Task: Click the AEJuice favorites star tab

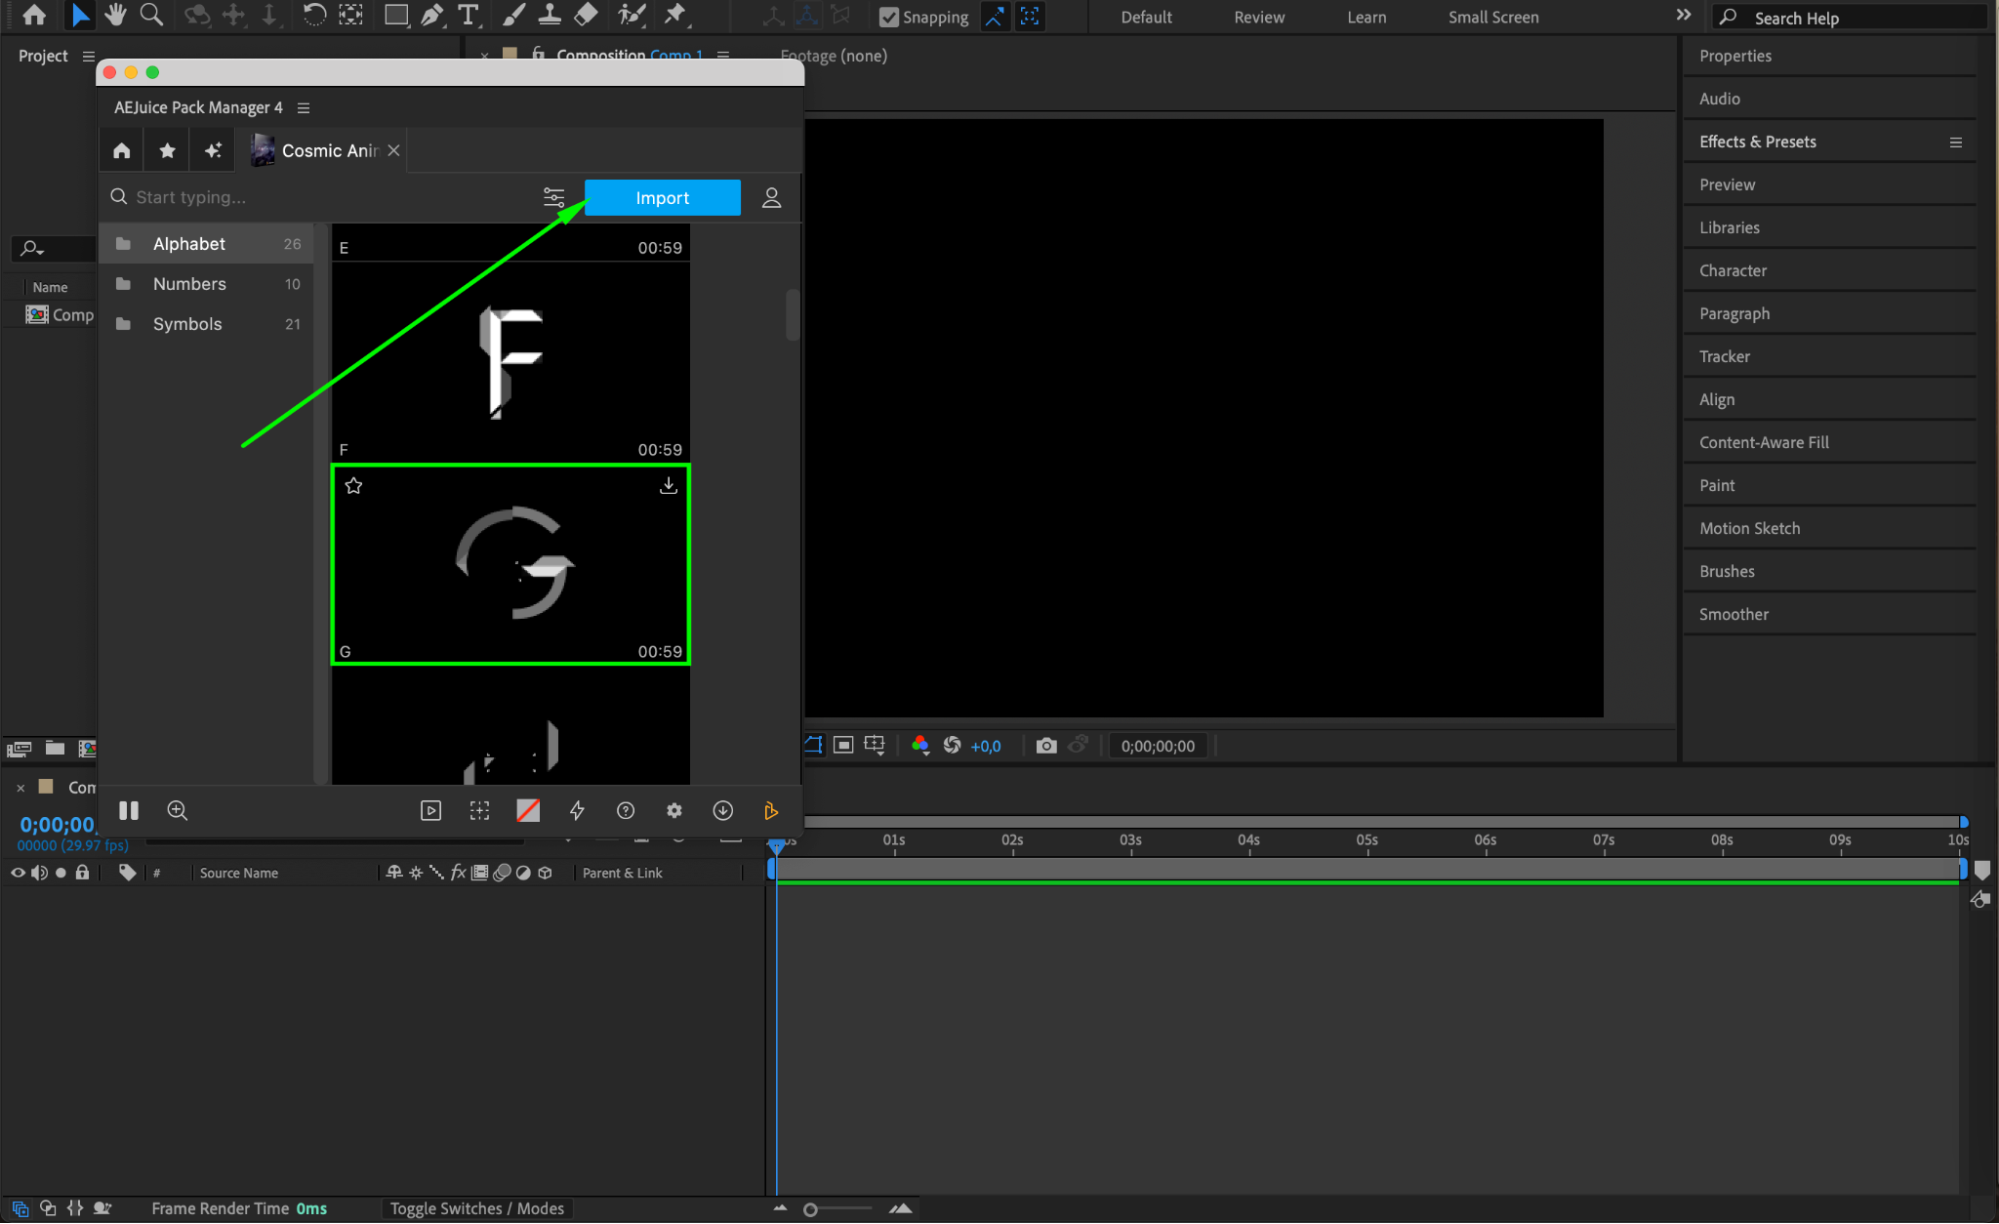Action: pos(167,150)
